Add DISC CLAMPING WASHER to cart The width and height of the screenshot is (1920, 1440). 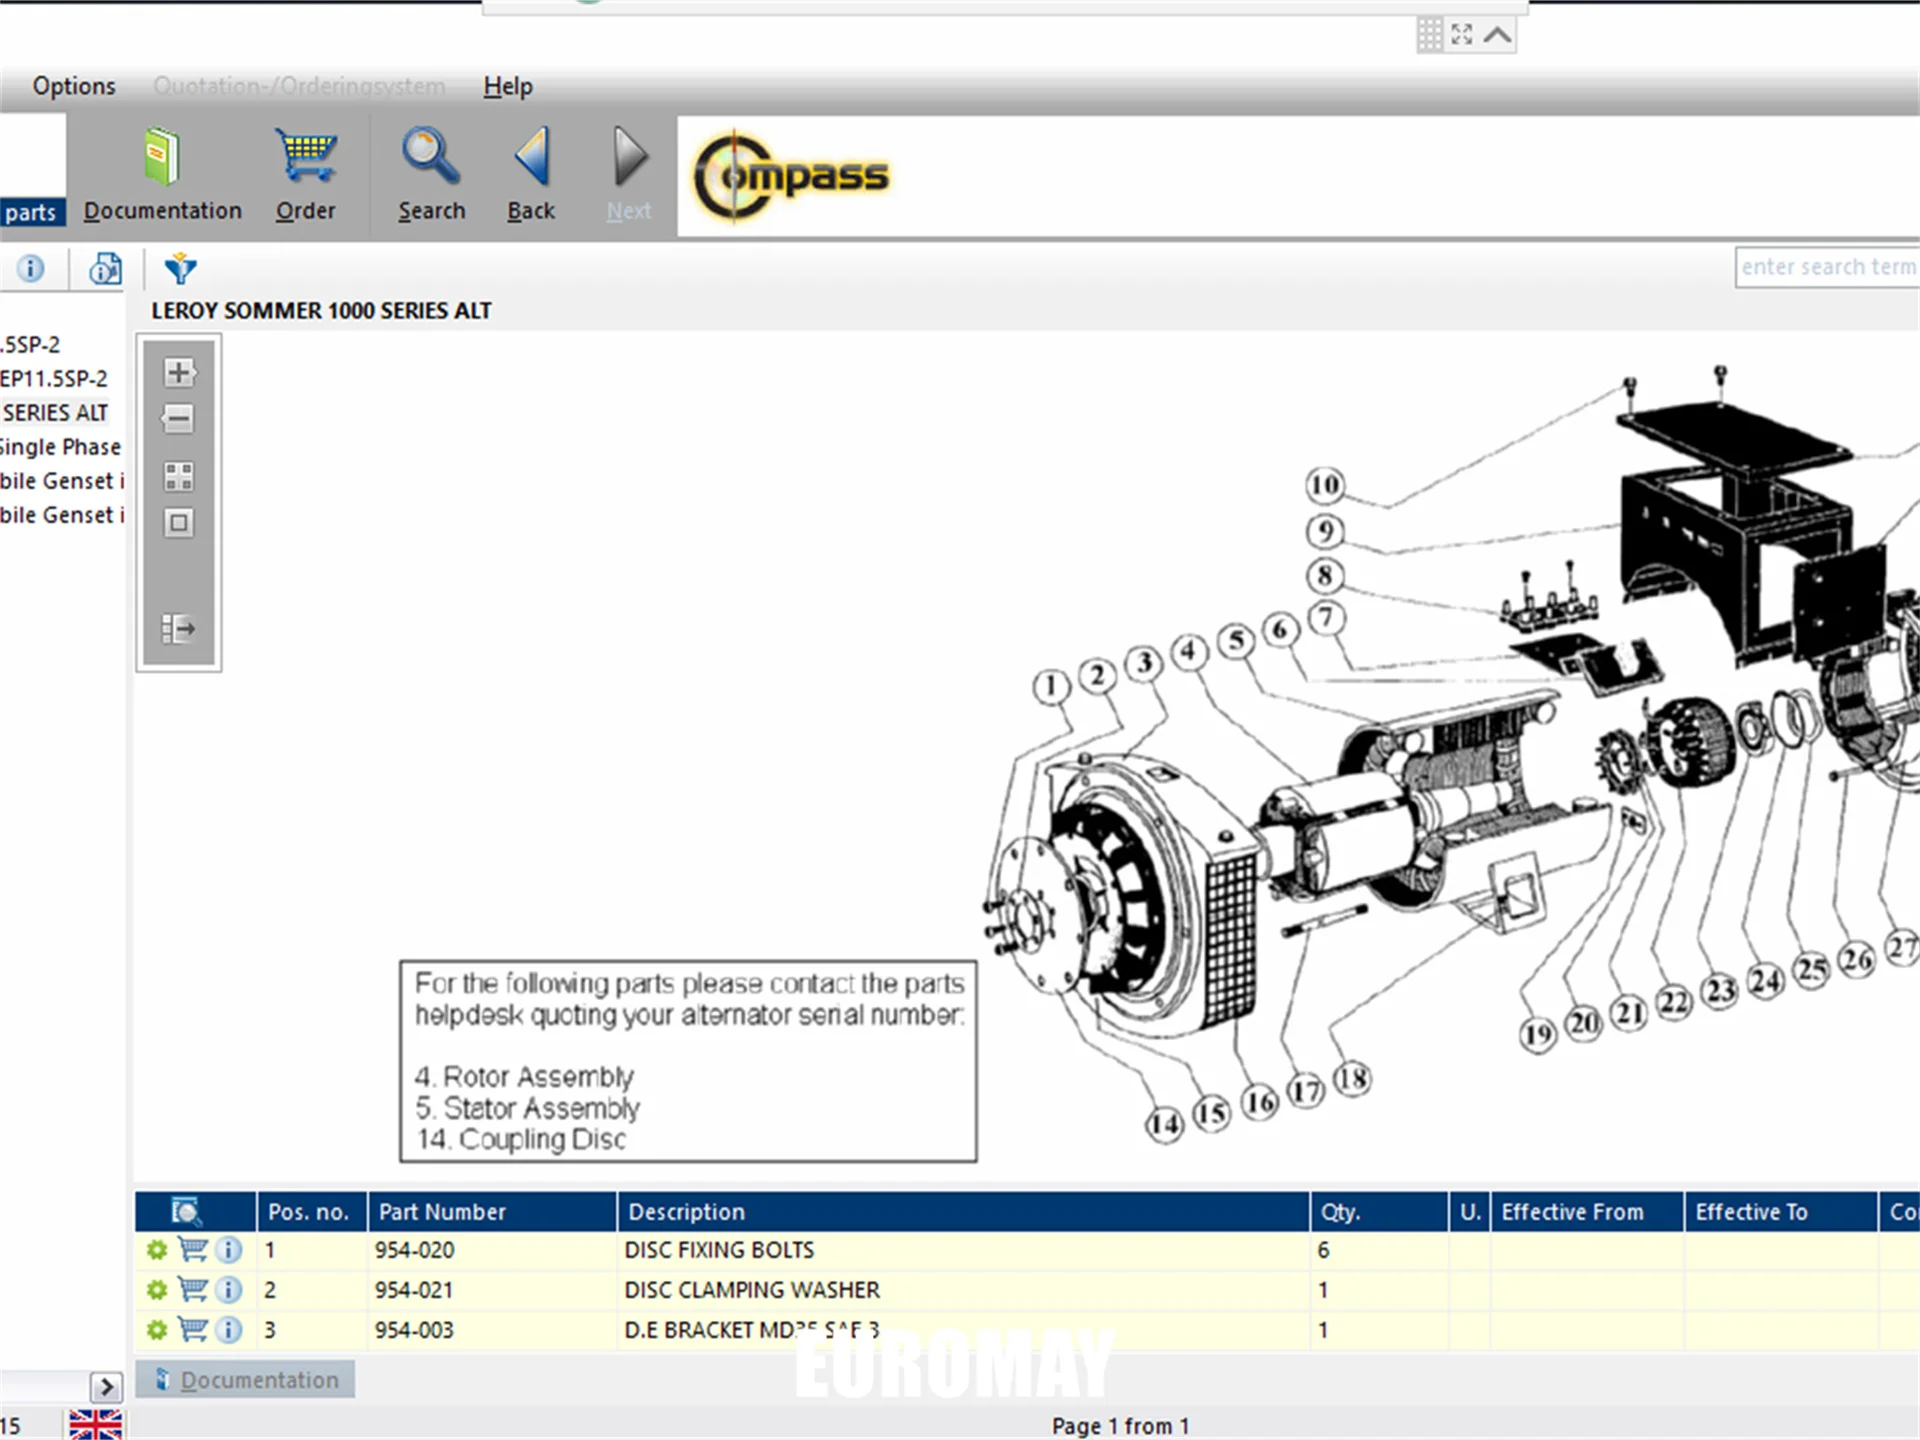192,1289
